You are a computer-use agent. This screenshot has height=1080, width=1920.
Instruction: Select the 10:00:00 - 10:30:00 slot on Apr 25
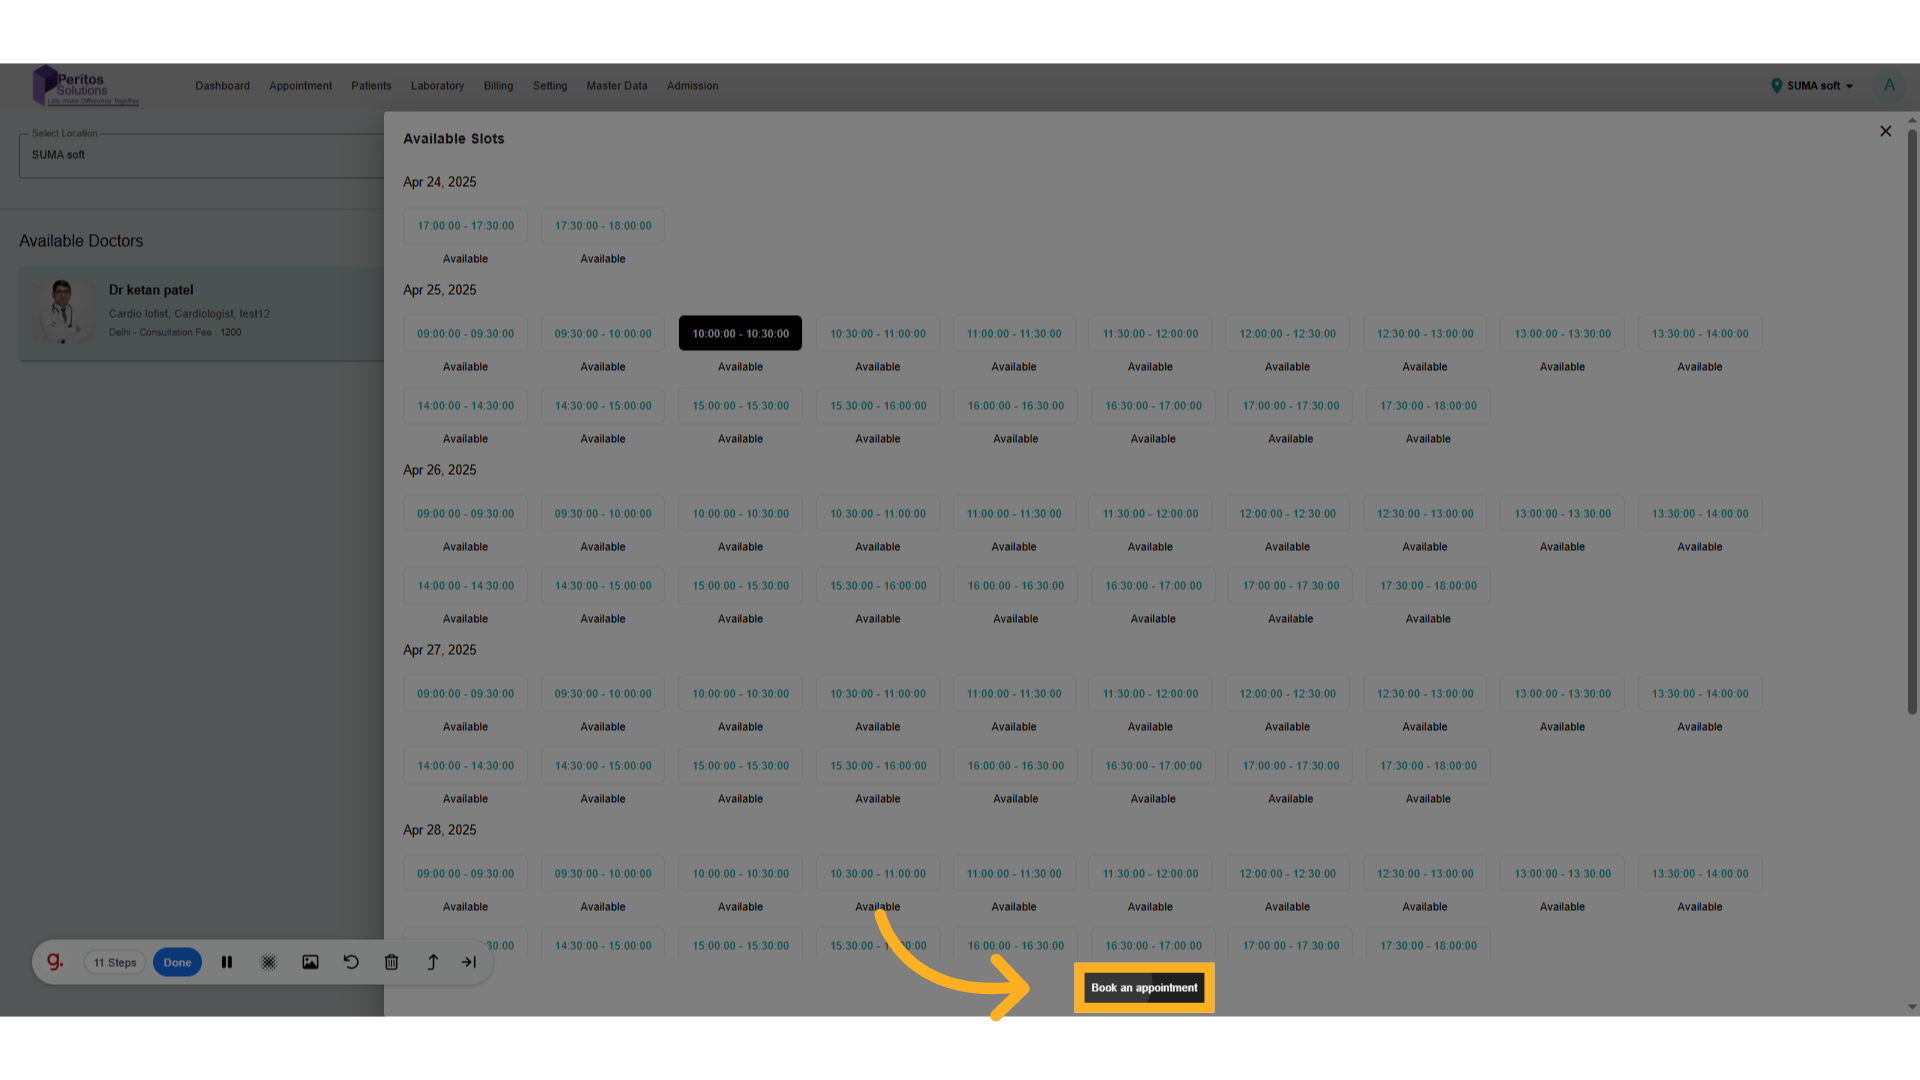tap(740, 334)
